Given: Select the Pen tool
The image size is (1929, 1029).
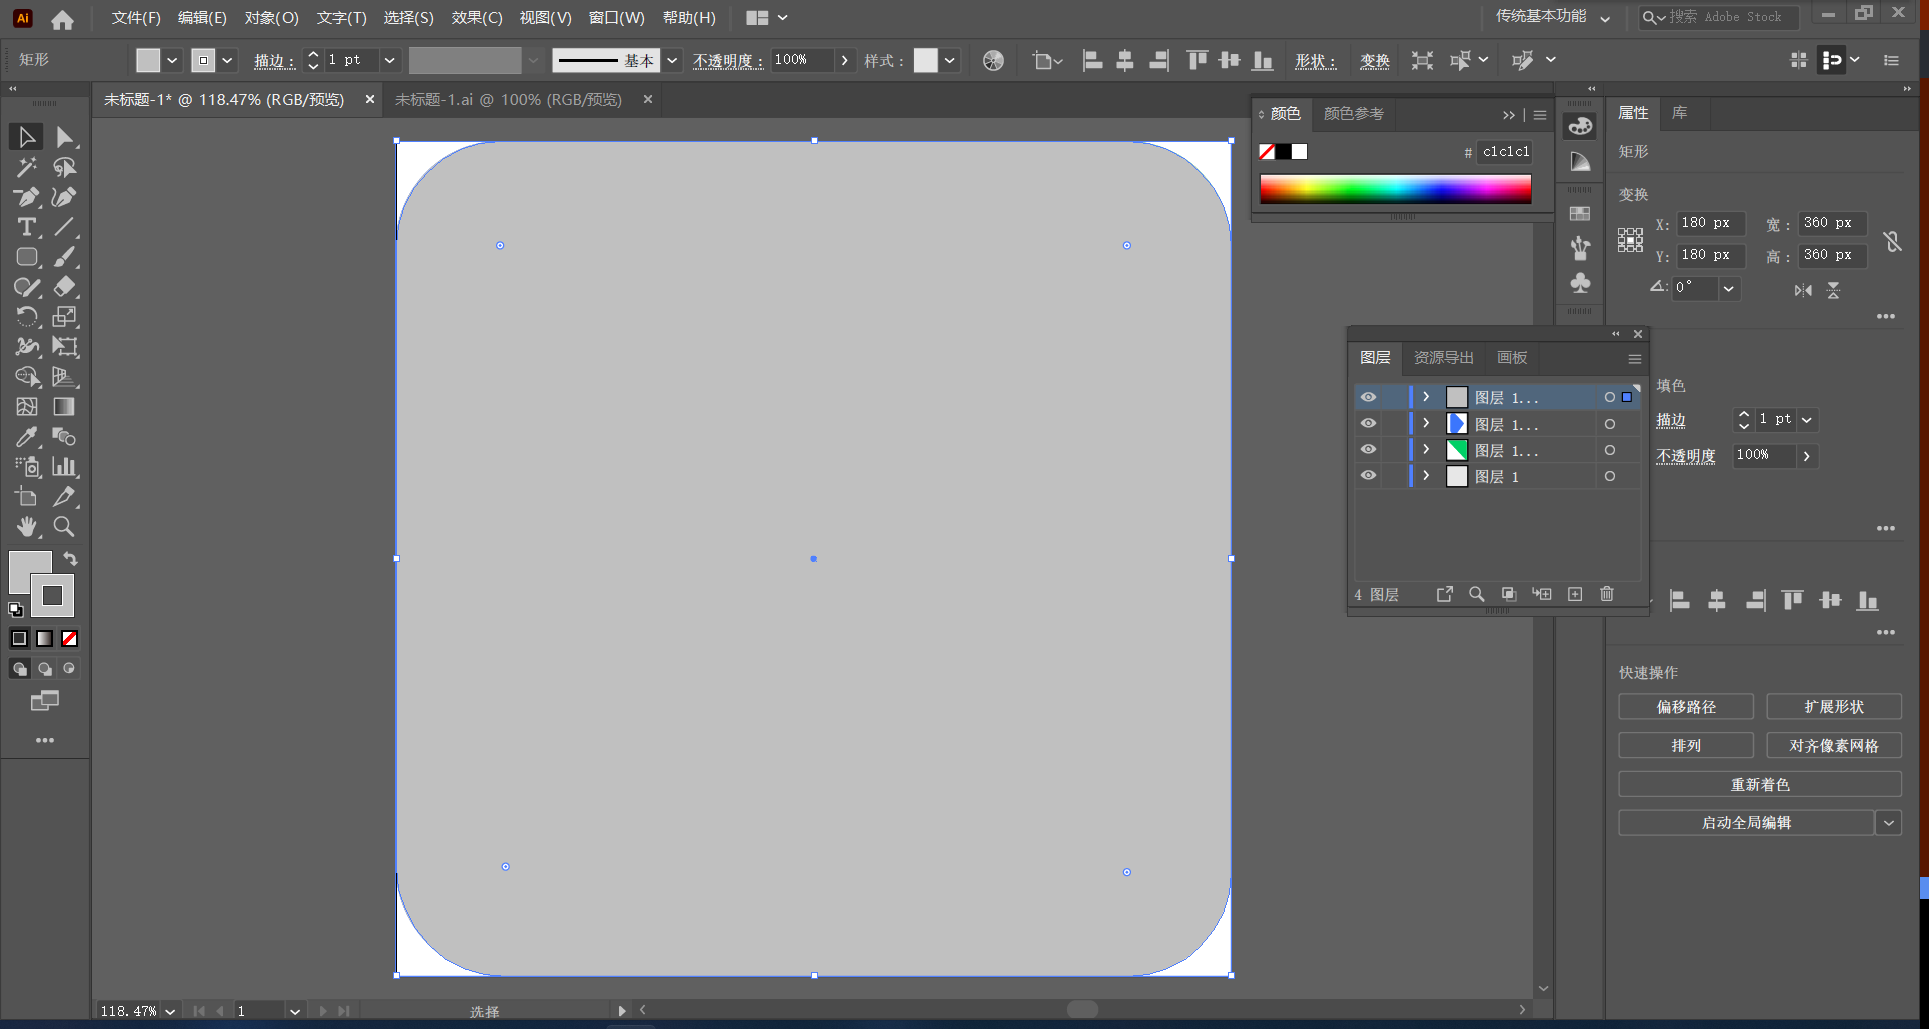Looking at the screenshot, I should click(27, 197).
